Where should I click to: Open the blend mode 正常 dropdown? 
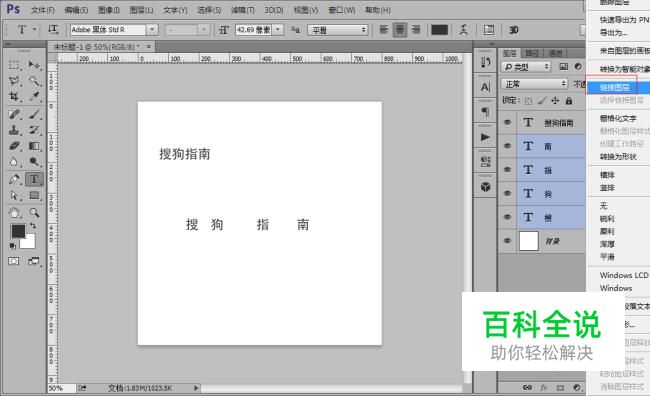534,84
